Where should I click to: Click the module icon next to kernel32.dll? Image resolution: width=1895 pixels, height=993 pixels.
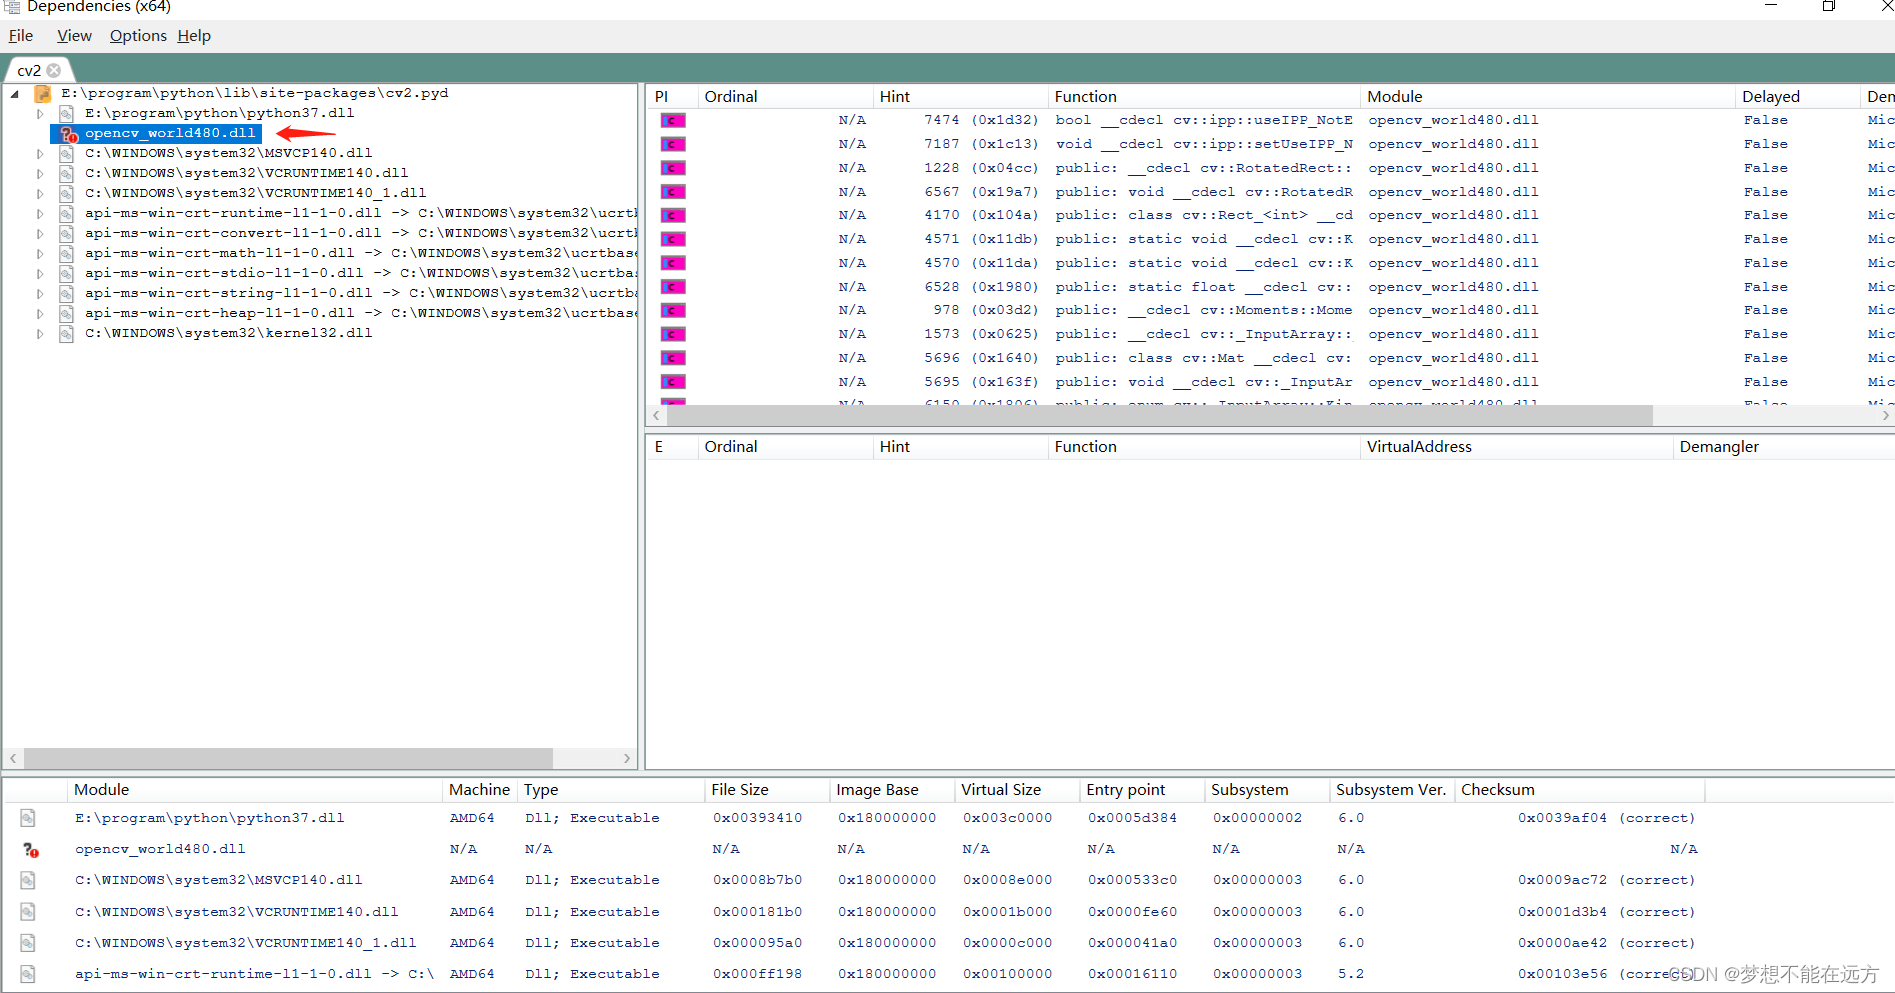(66, 332)
